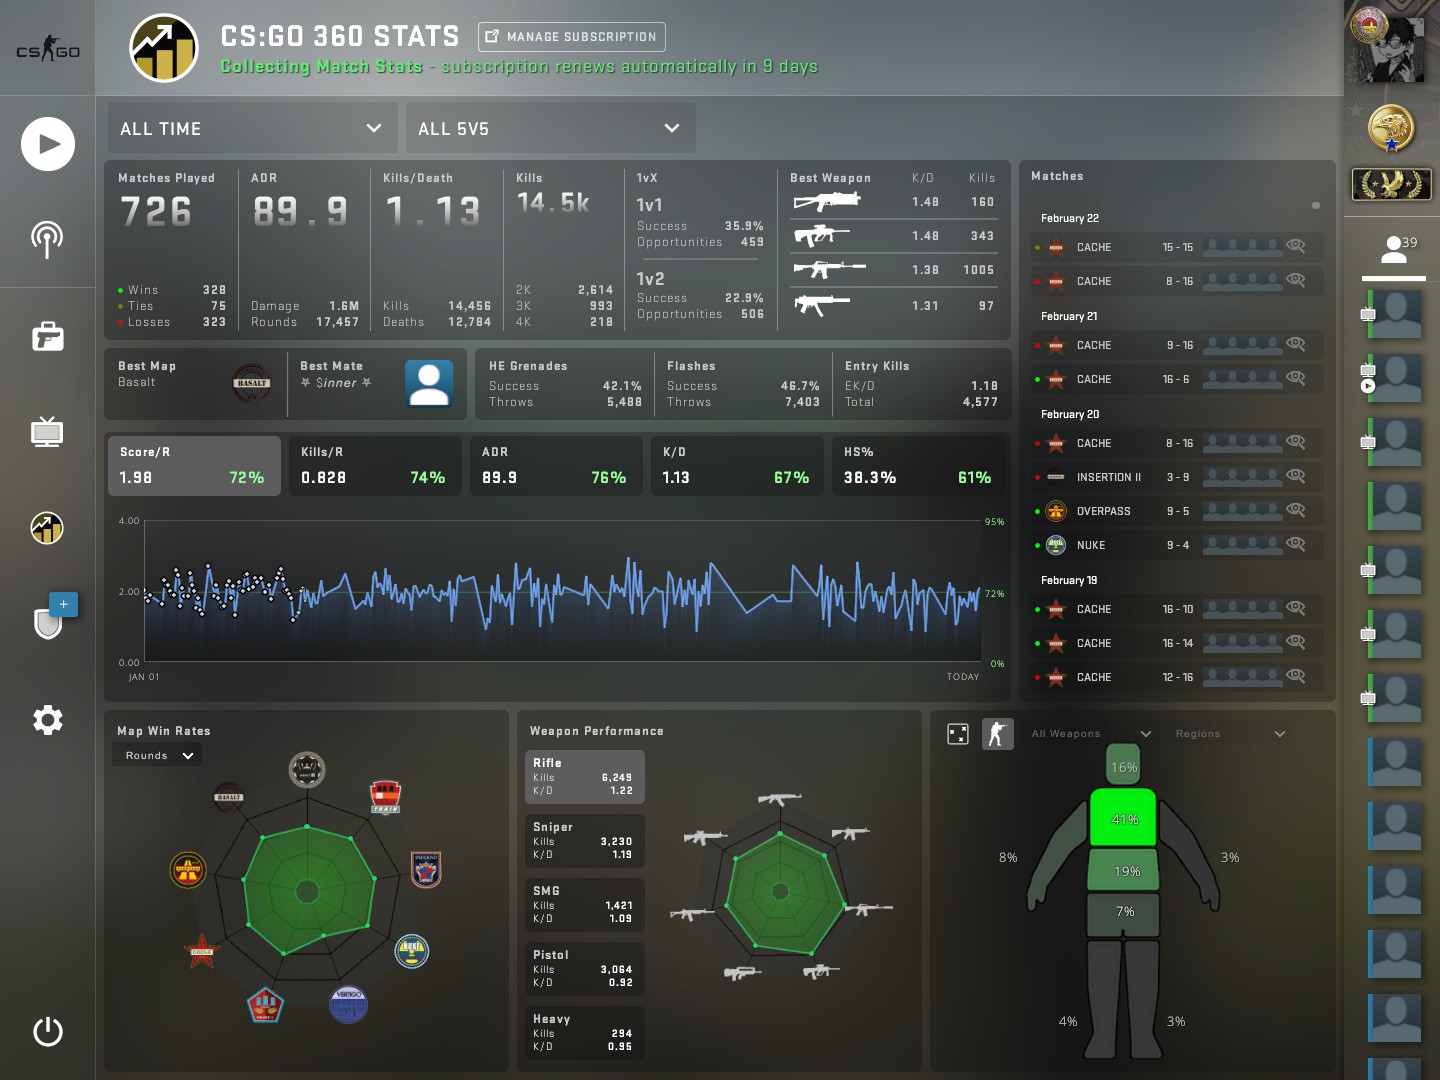Select the 360 Stats chart sidebar icon
Image resolution: width=1440 pixels, height=1080 pixels.
tap(47, 527)
